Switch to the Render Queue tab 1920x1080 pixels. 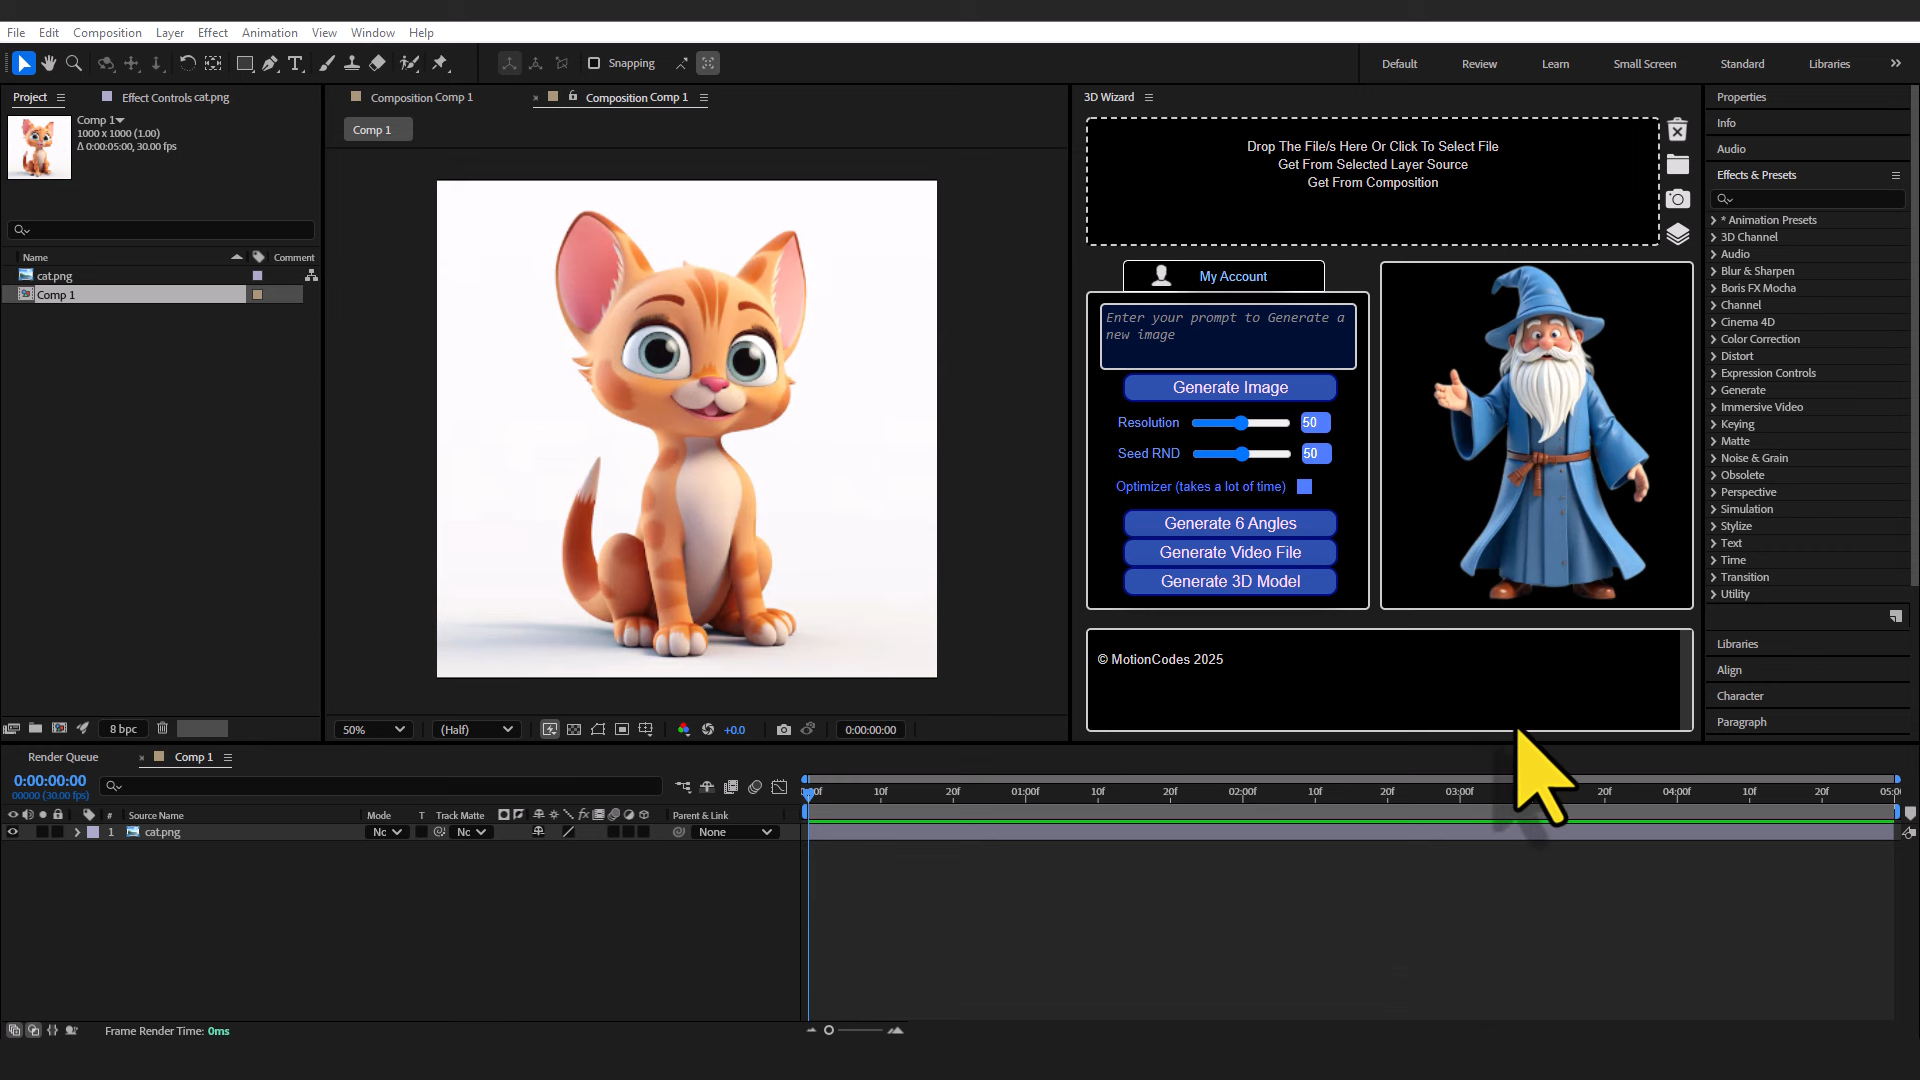click(63, 757)
